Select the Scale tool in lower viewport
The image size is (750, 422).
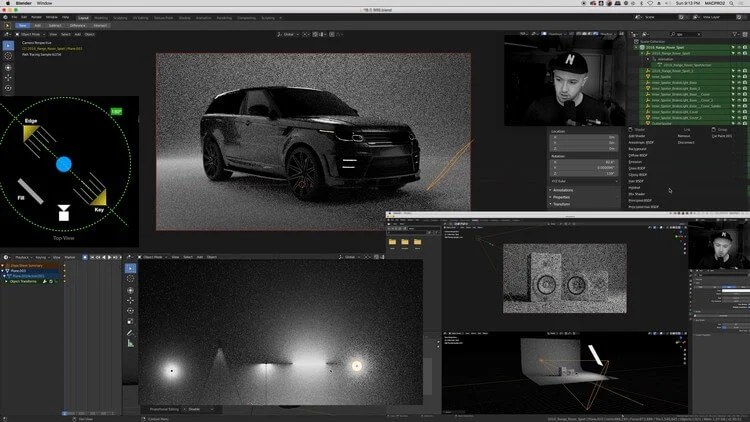pos(130,322)
